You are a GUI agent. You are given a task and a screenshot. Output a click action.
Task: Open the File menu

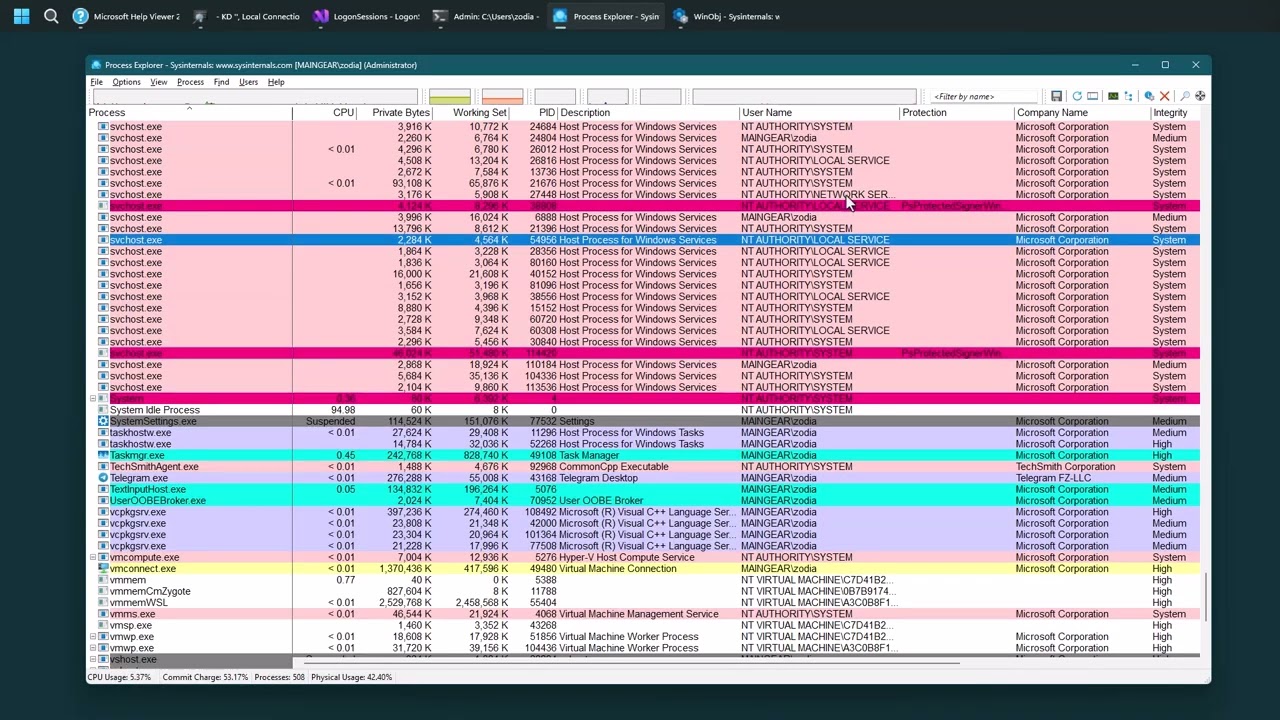pyautogui.click(x=97, y=82)
